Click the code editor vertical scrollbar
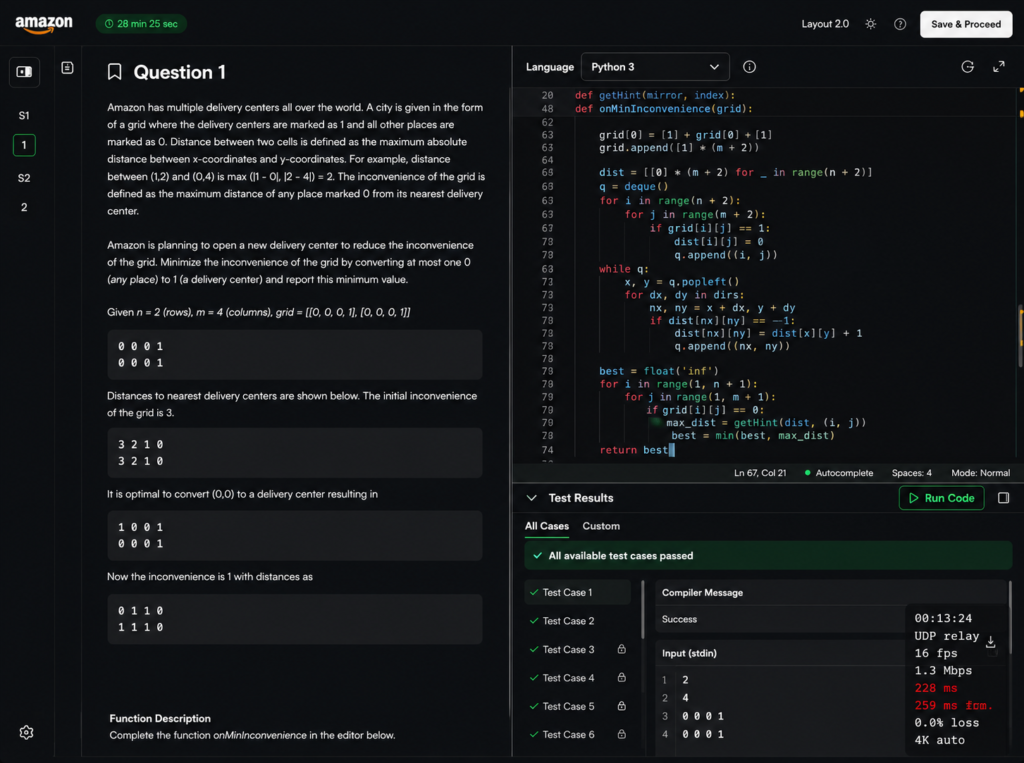This screenshot has height=763, width=1024. click(1020, 336)
